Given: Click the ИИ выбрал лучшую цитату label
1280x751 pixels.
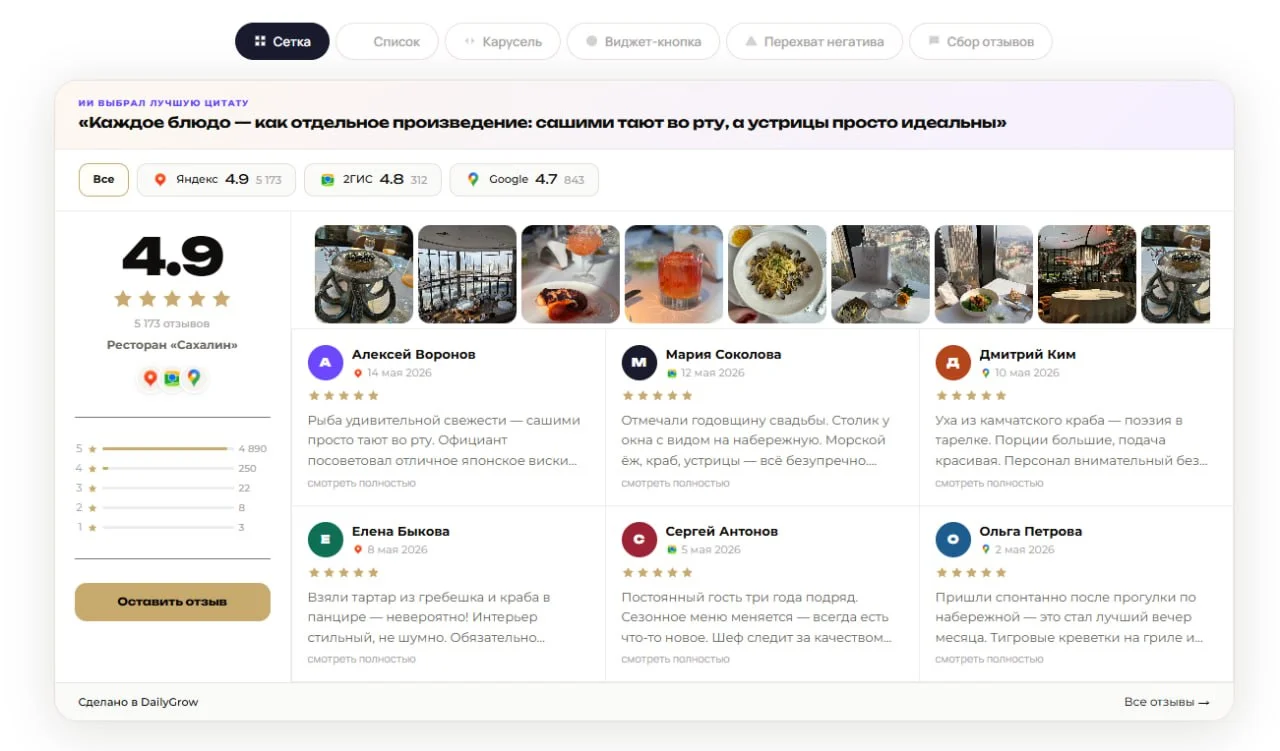Looking at the screenshot, I should (164, 103).
